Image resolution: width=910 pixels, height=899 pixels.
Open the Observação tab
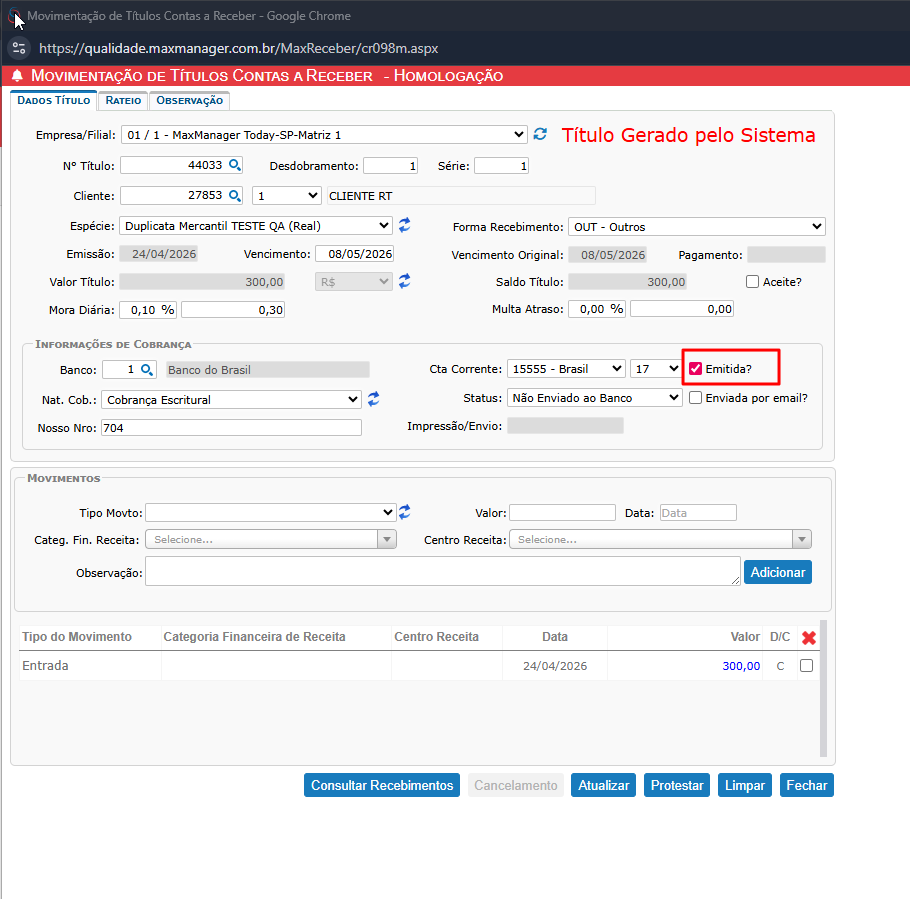coord(189,101)
